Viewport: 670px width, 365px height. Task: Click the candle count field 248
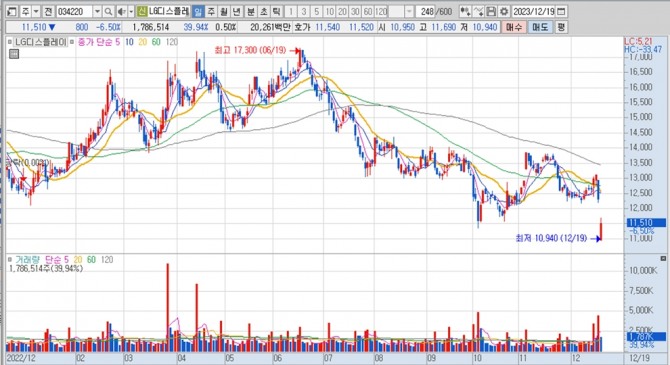coord(426,12)
